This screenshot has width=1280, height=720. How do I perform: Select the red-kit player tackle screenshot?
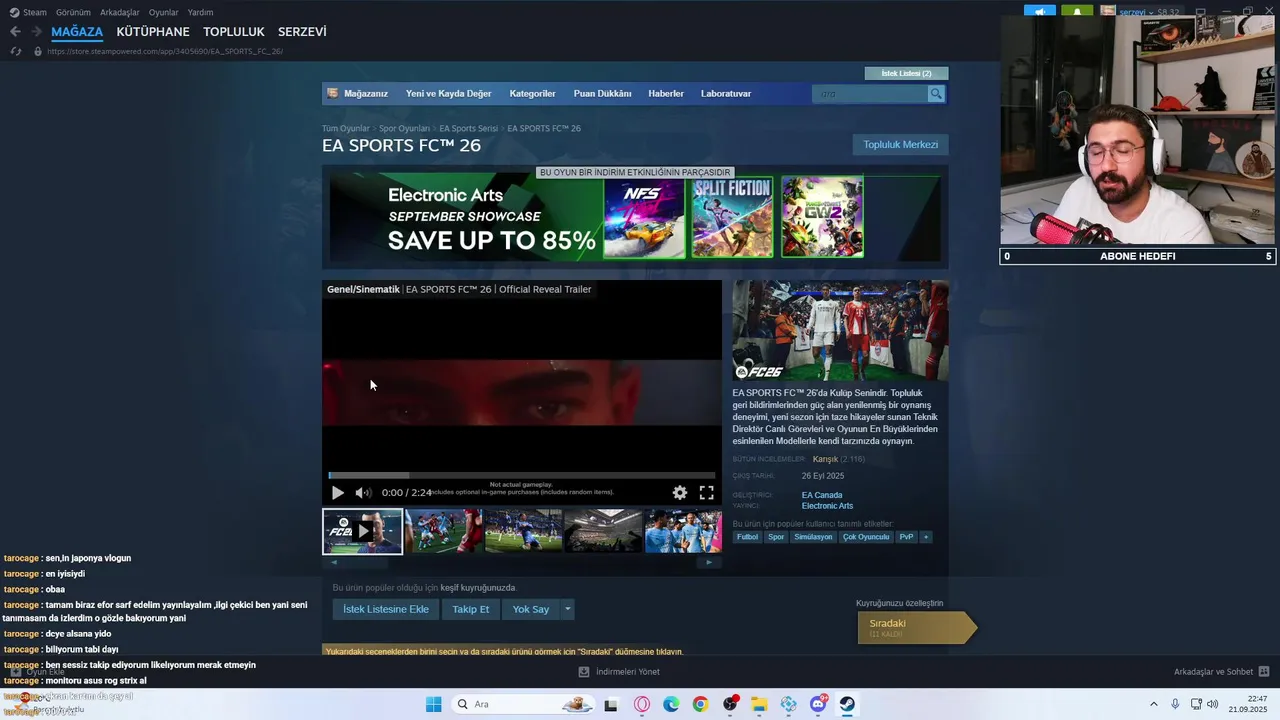click(443, 531)
